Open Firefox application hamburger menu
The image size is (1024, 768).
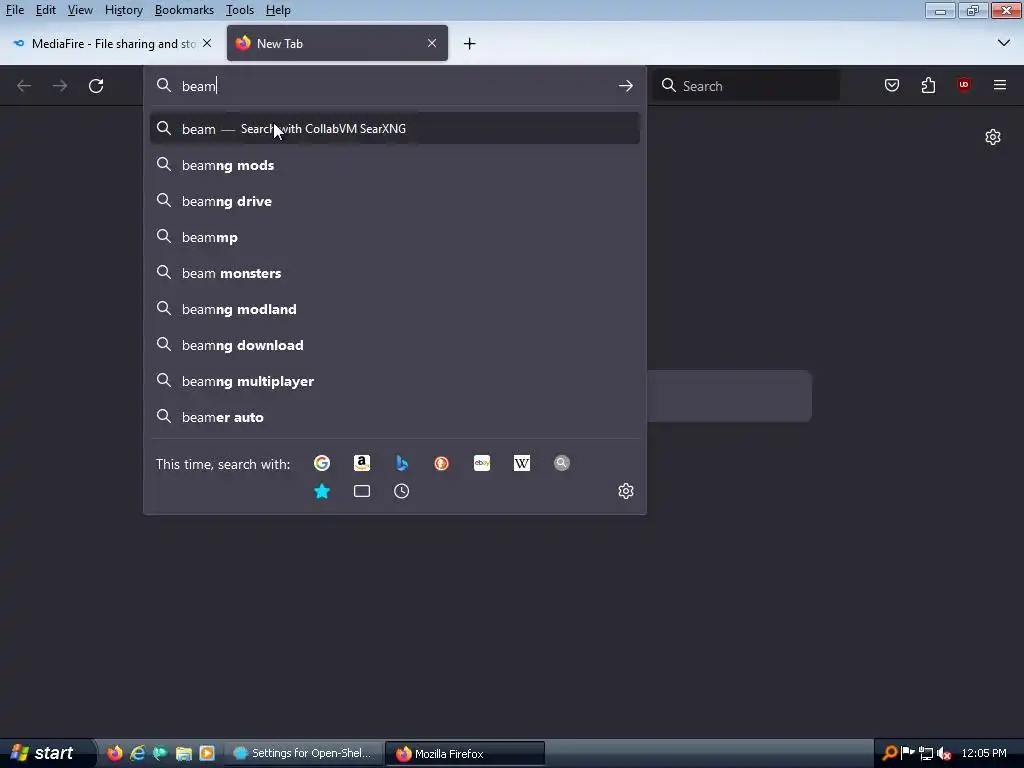point(1000,85)
